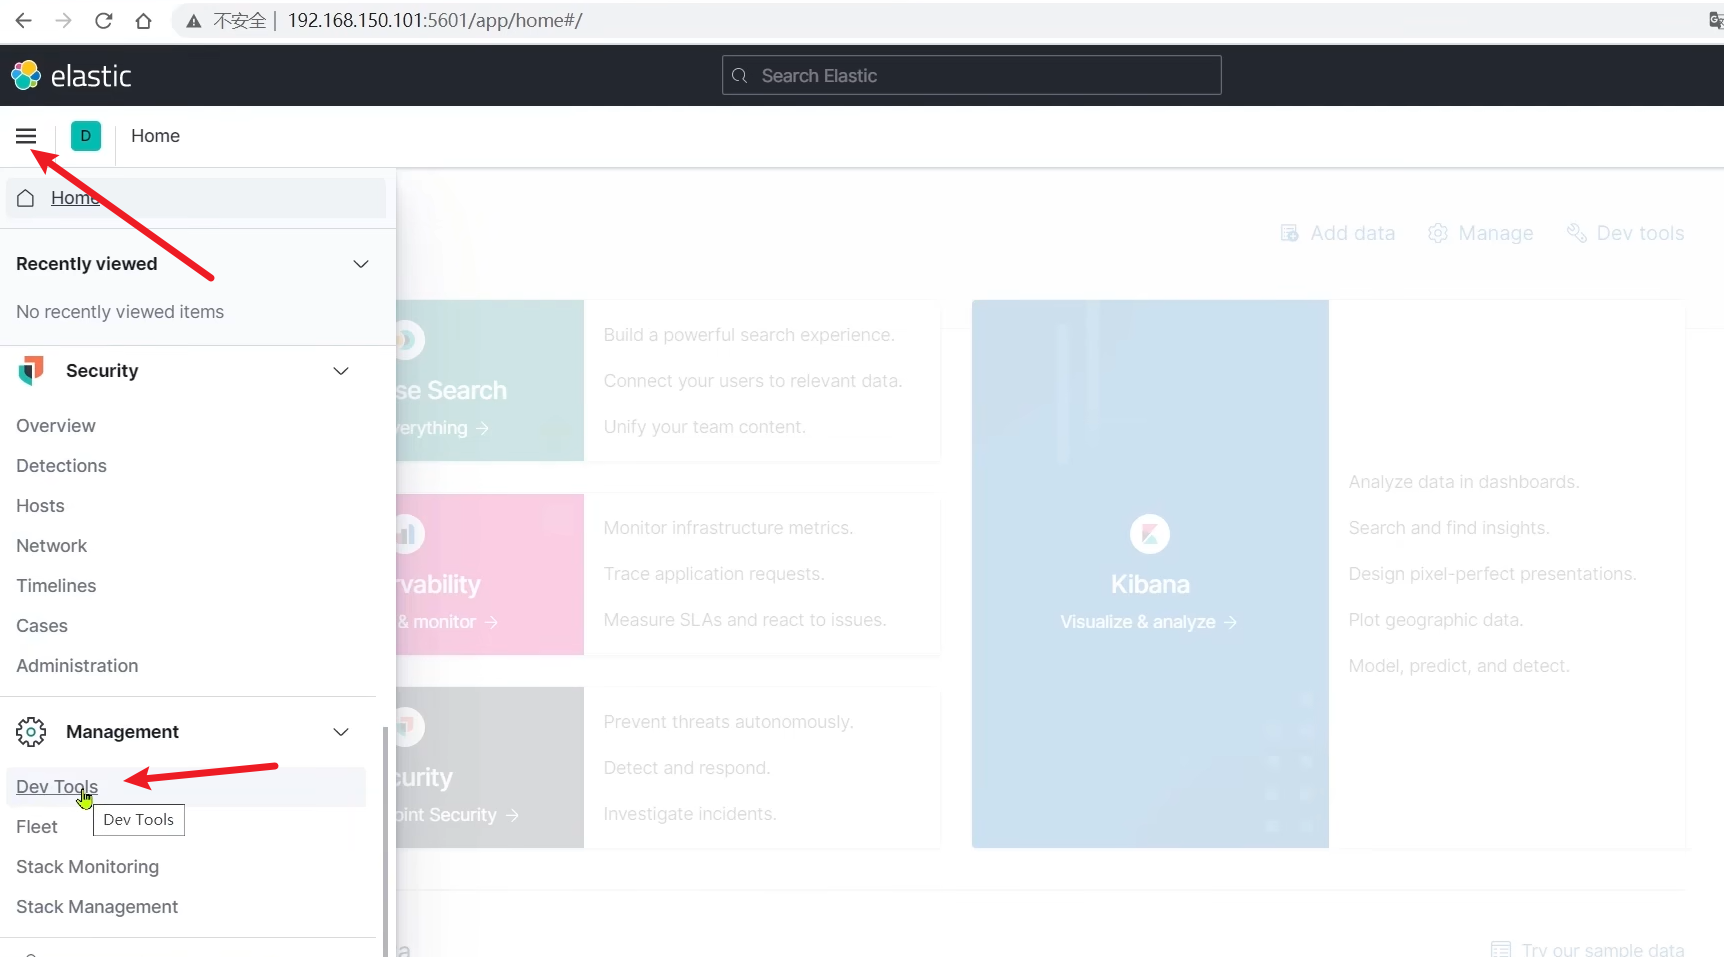
Task: Open the Network page
Action: [x=51, y=546]
